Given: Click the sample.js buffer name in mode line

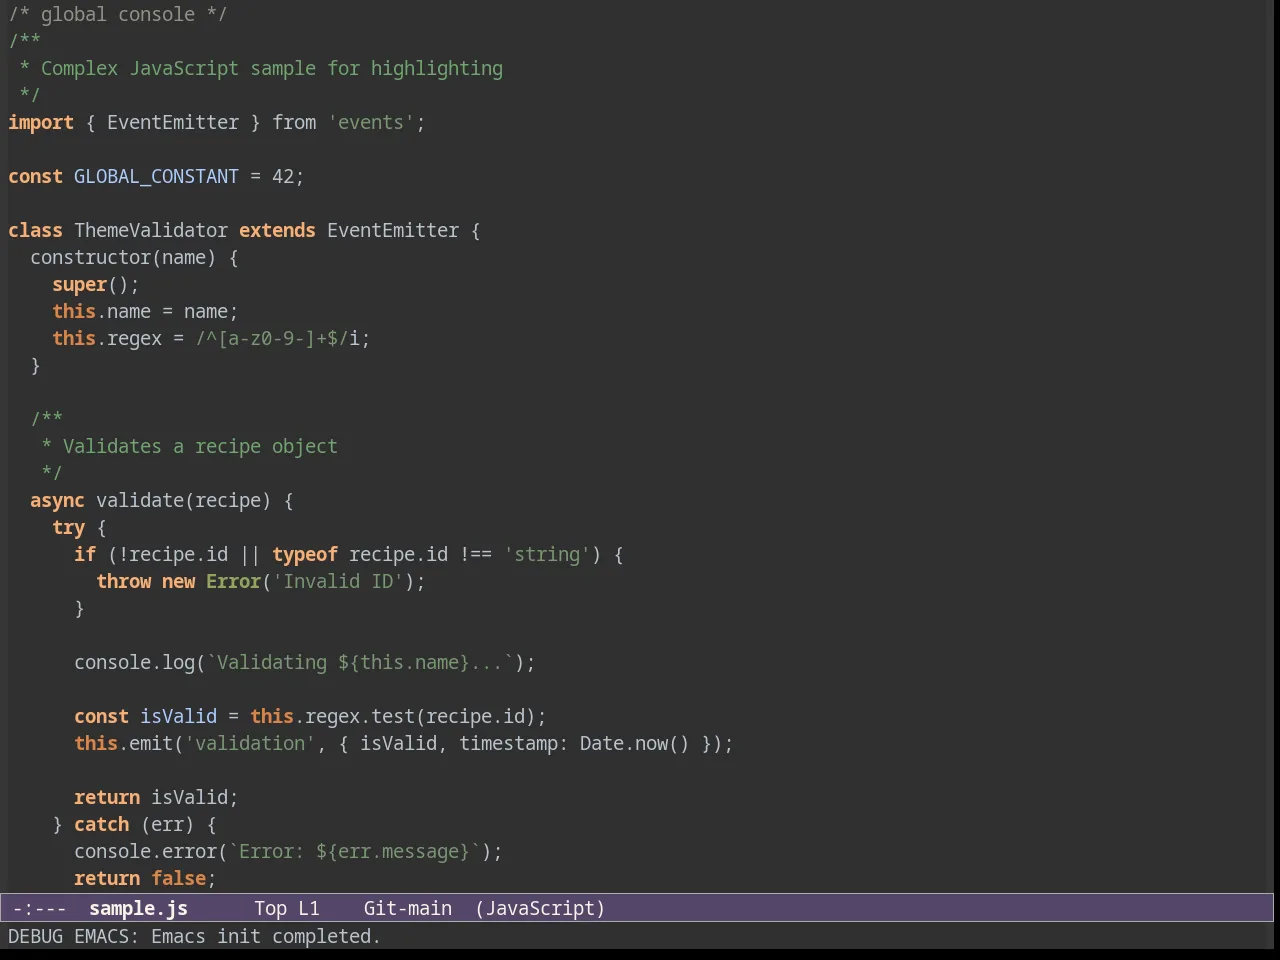Looking at the screenshot, I should tap(138, 908).
